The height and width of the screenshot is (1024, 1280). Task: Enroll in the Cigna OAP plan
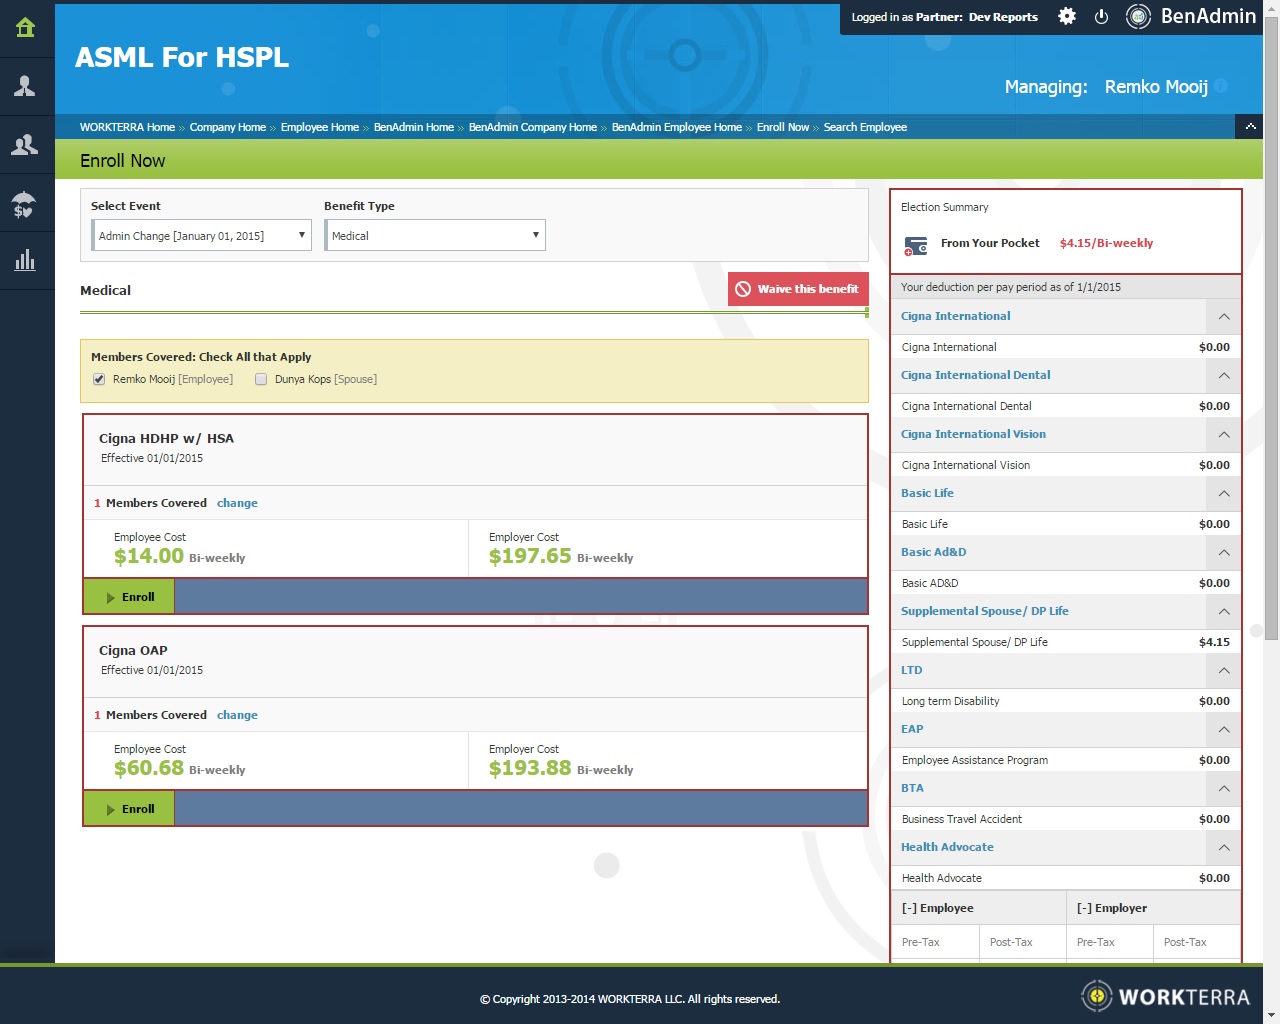pos(129,809)
